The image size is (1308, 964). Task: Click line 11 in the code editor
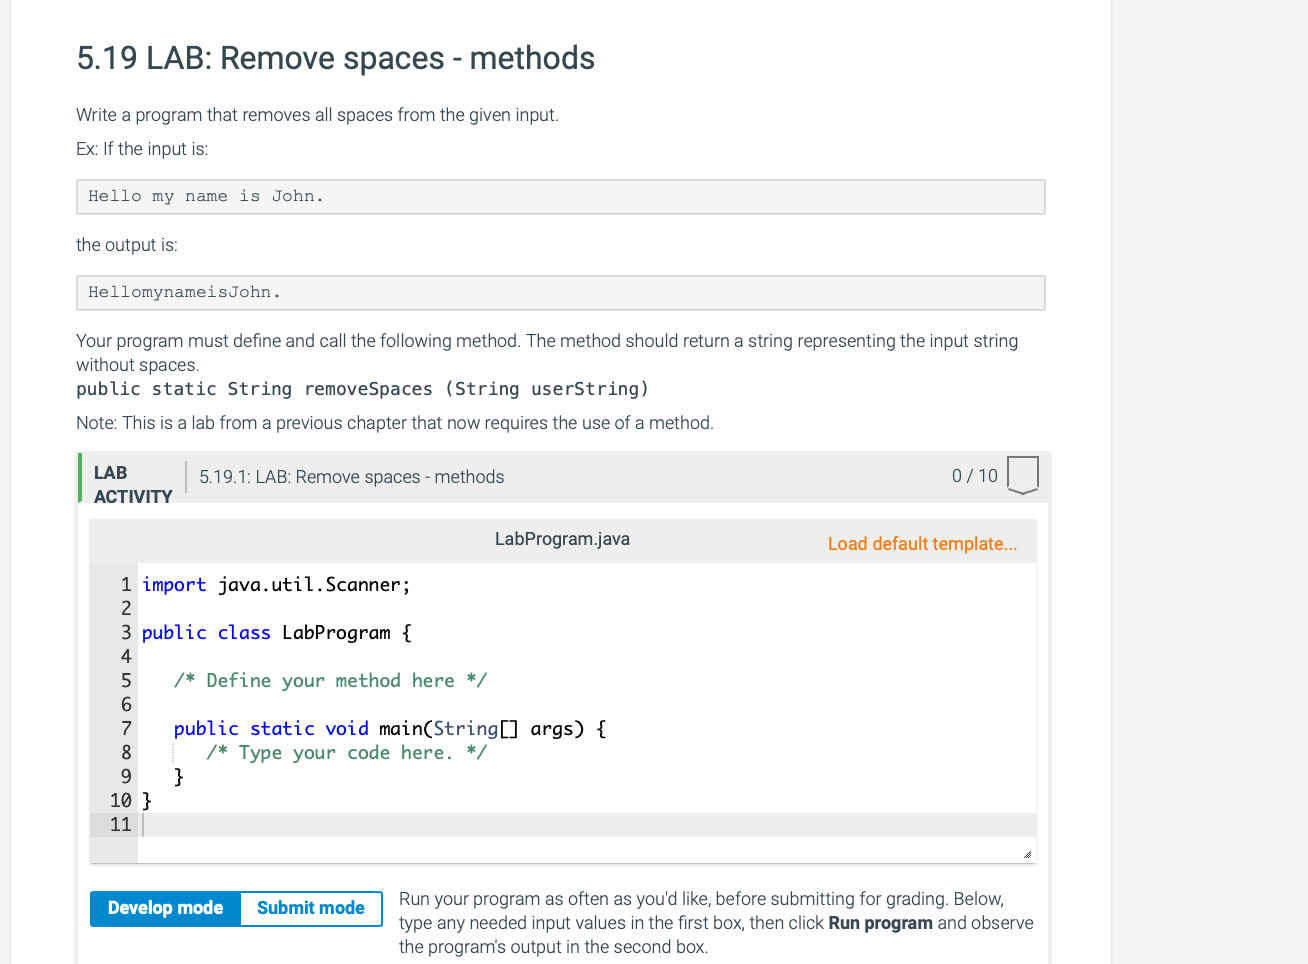point(587,825)
